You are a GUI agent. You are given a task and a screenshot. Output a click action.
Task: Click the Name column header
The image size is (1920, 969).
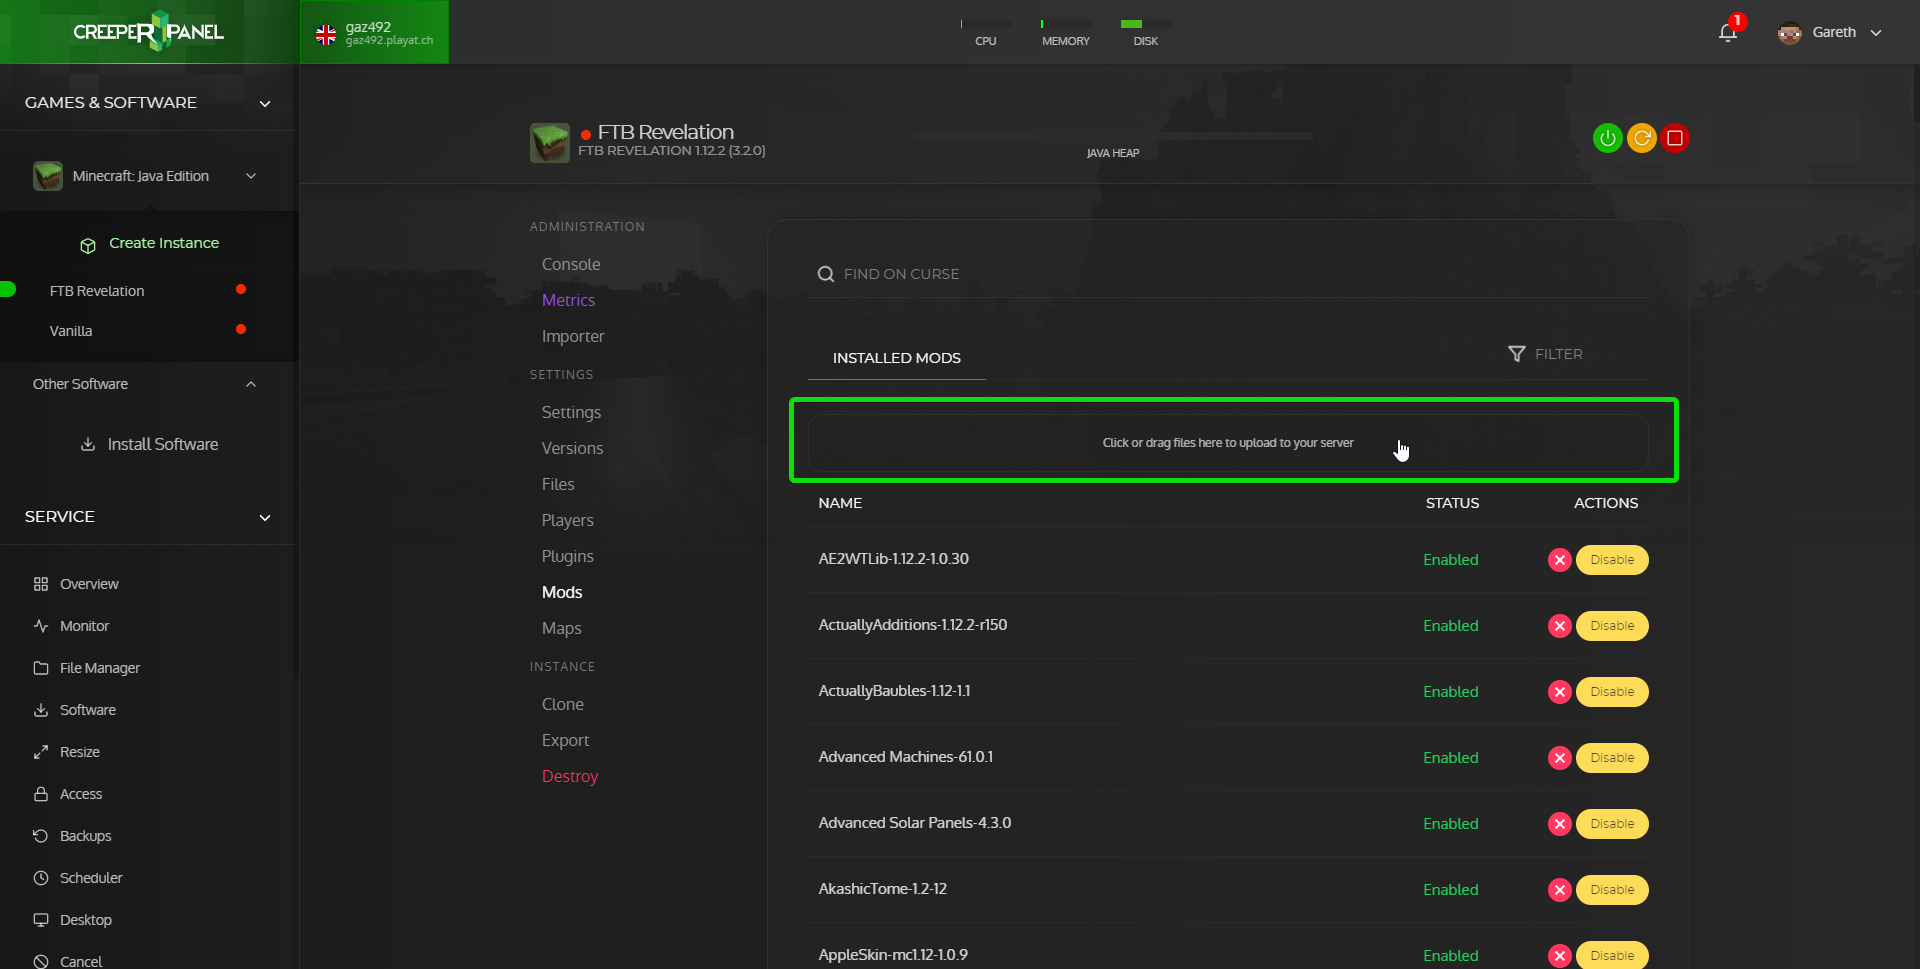840,503
